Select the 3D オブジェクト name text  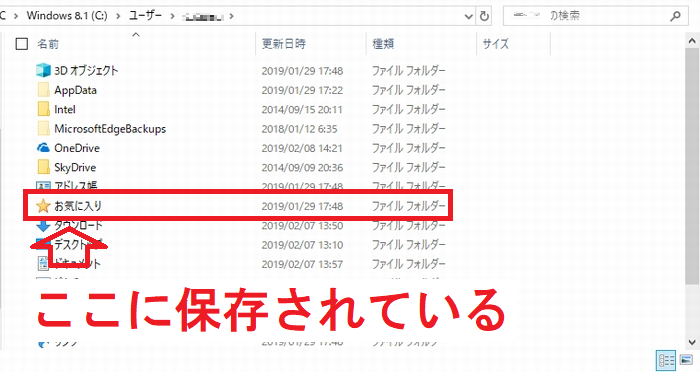click(x=86, y=71)
